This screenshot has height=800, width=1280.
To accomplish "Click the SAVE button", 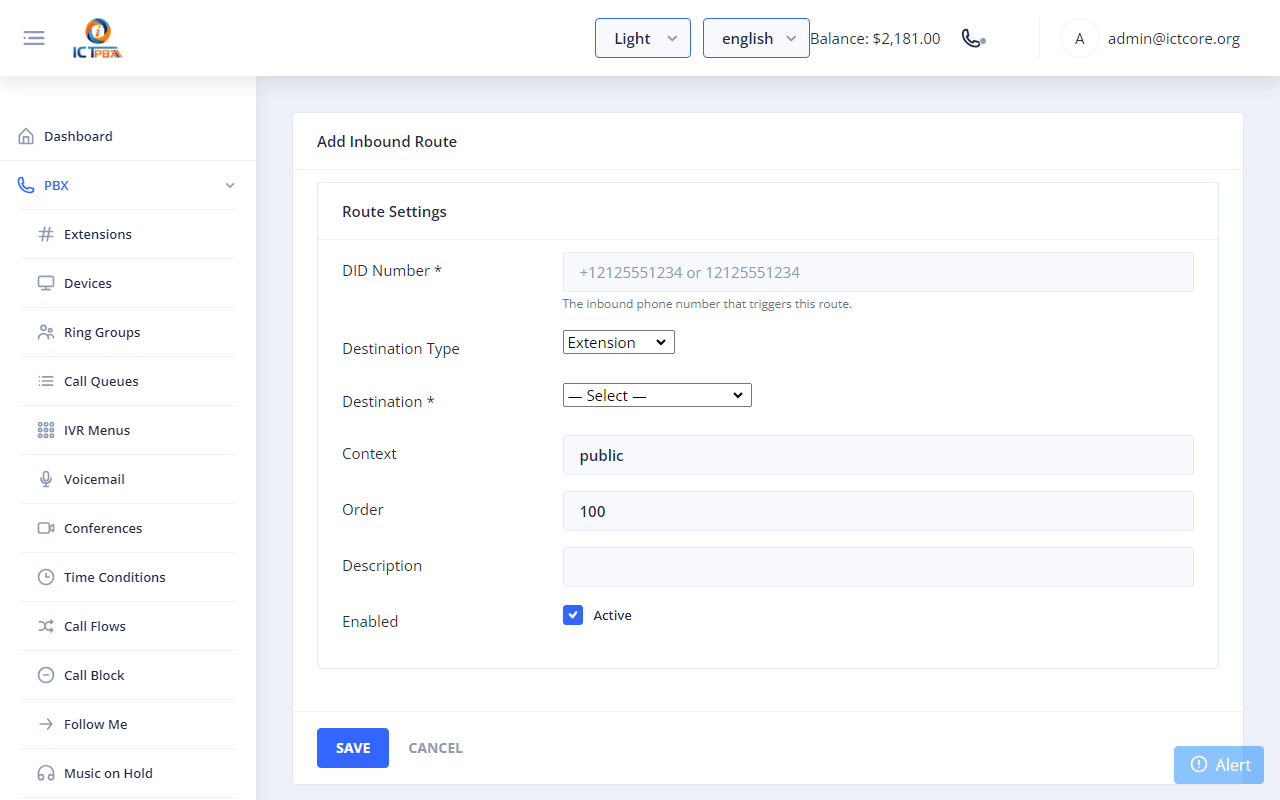I will pyautogui.click(x=353, y=748).
